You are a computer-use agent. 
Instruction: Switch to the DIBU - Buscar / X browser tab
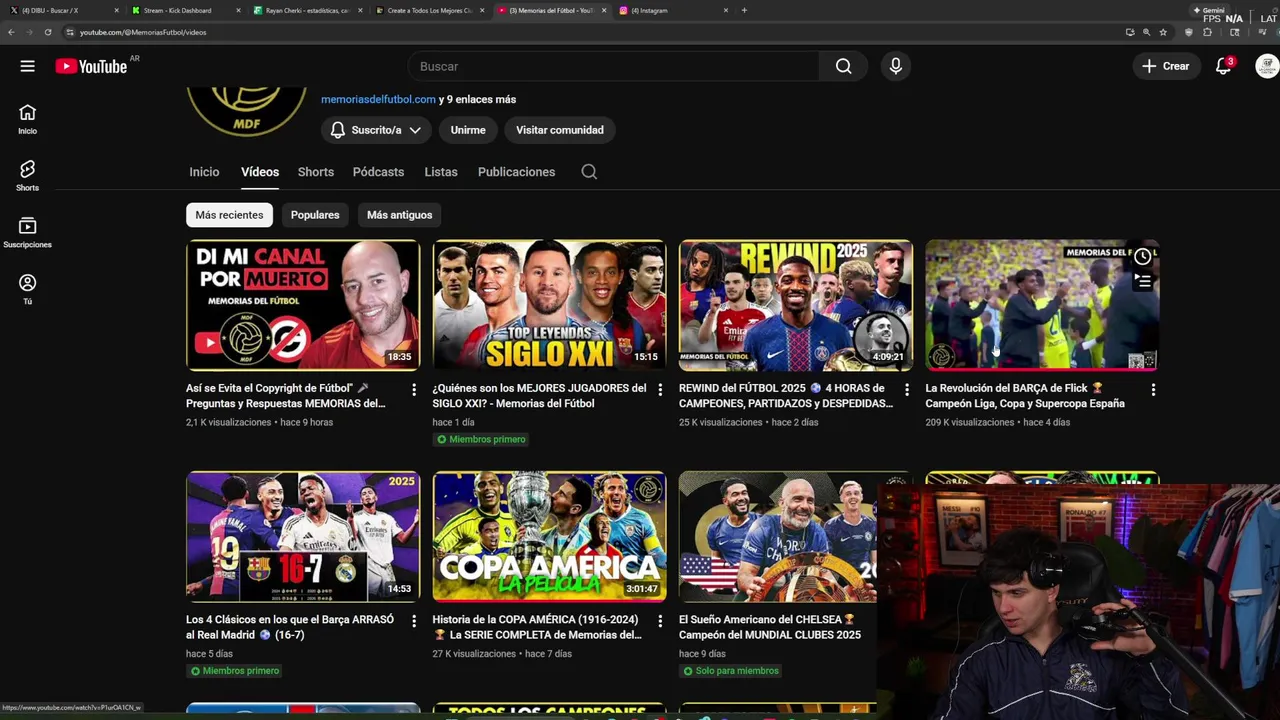[62, 10]
